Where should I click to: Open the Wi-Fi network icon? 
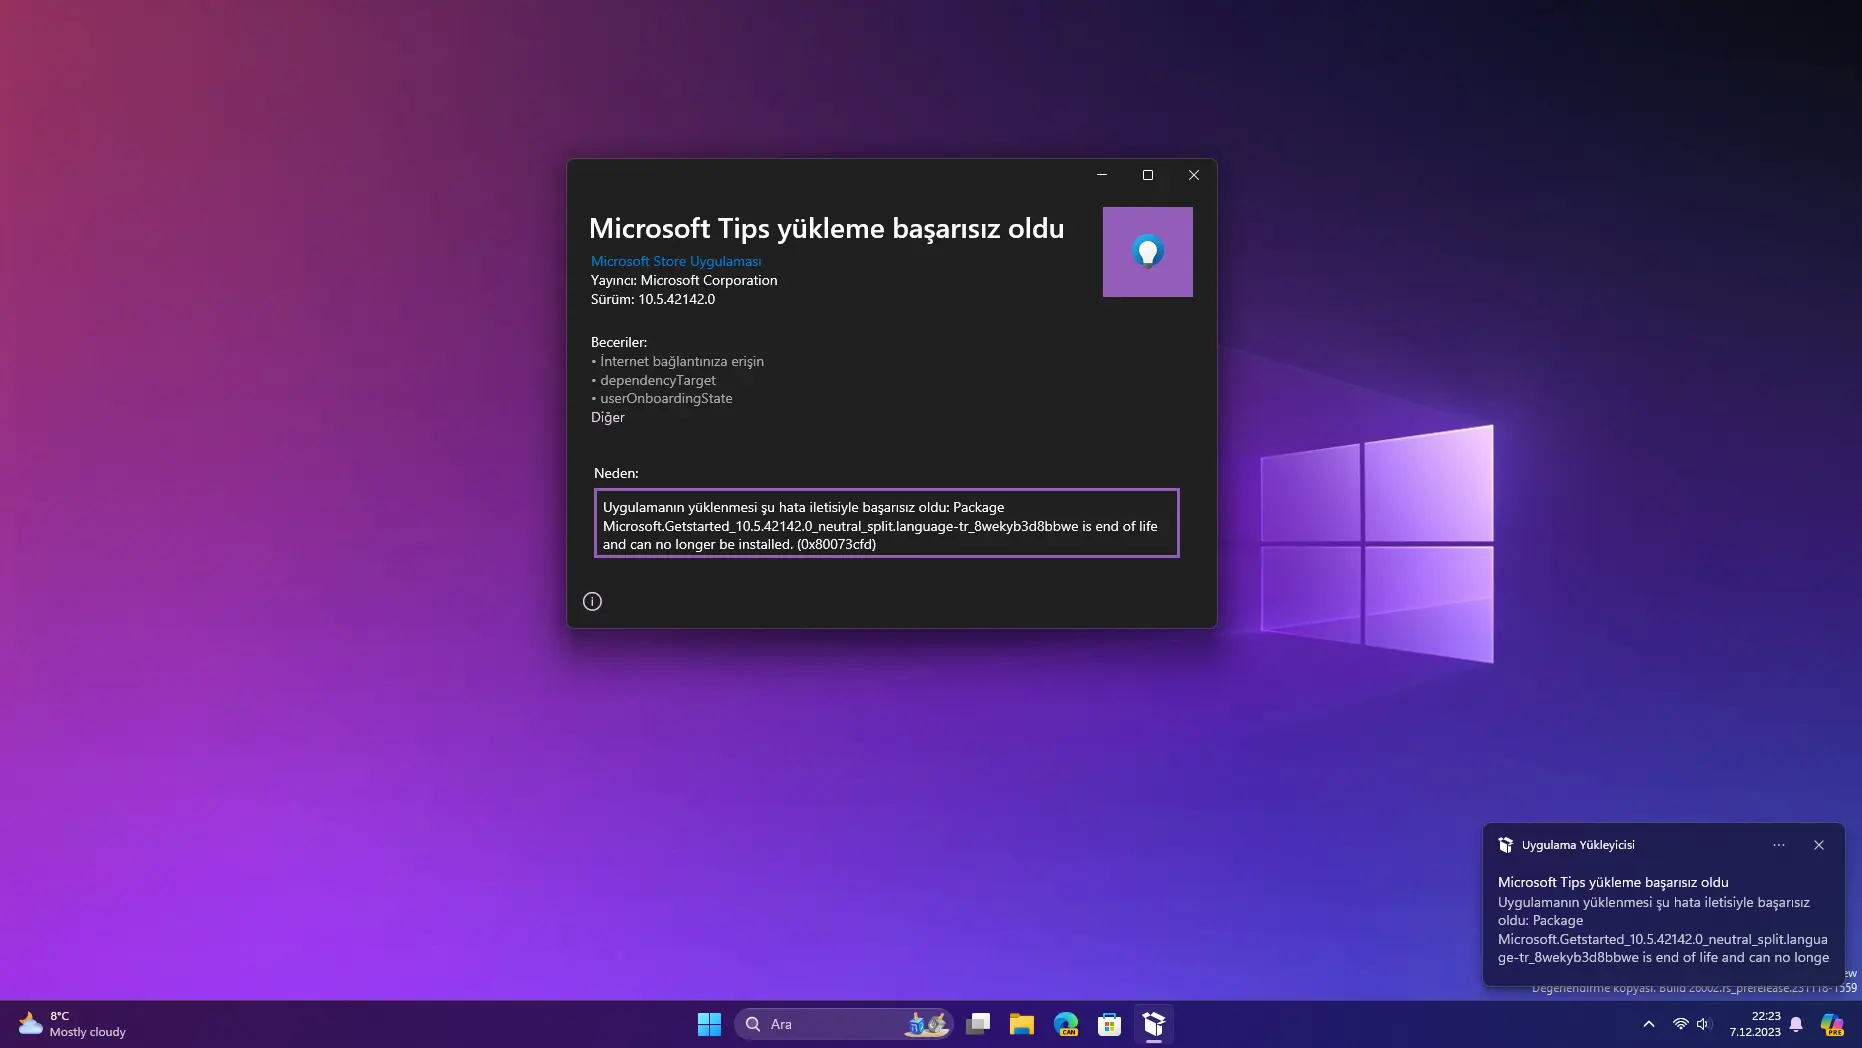click(1680, 1024)
